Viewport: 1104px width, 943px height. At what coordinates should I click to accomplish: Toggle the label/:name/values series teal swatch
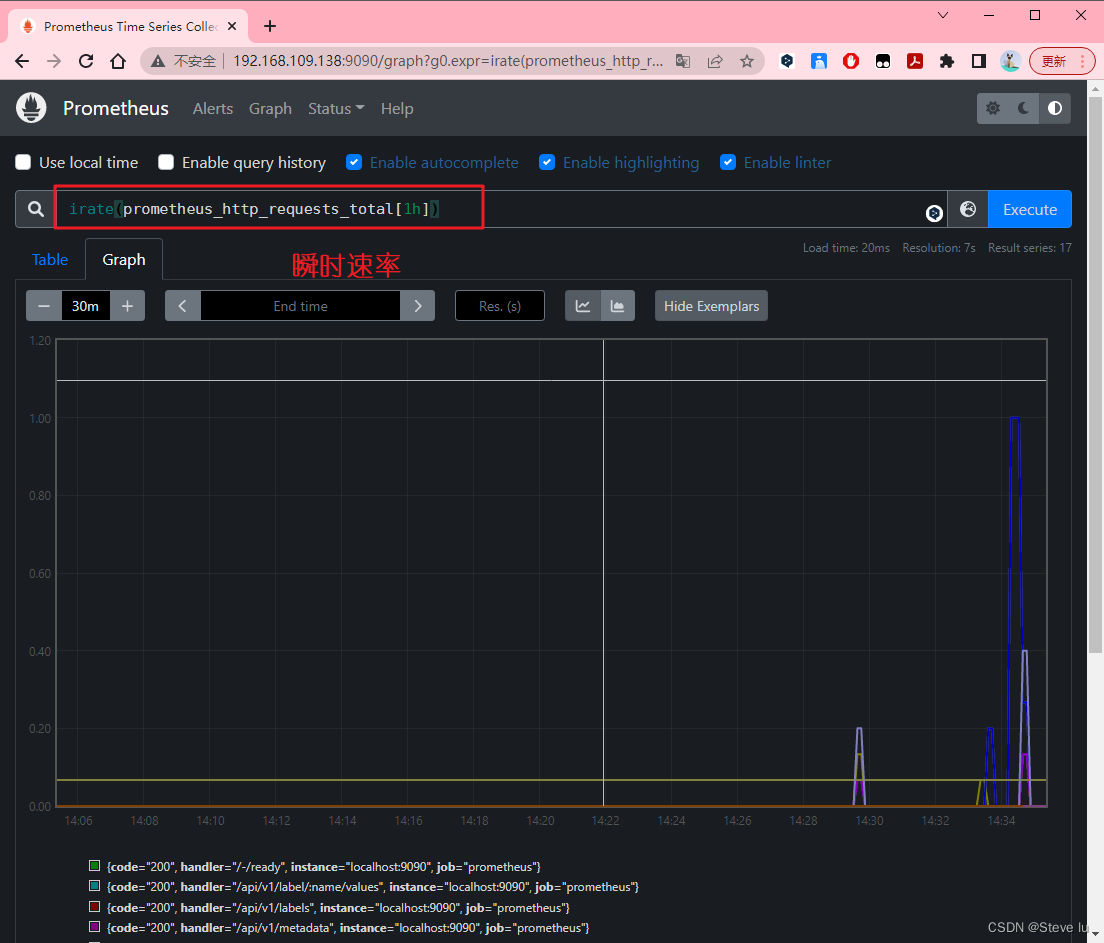[94, 885]
